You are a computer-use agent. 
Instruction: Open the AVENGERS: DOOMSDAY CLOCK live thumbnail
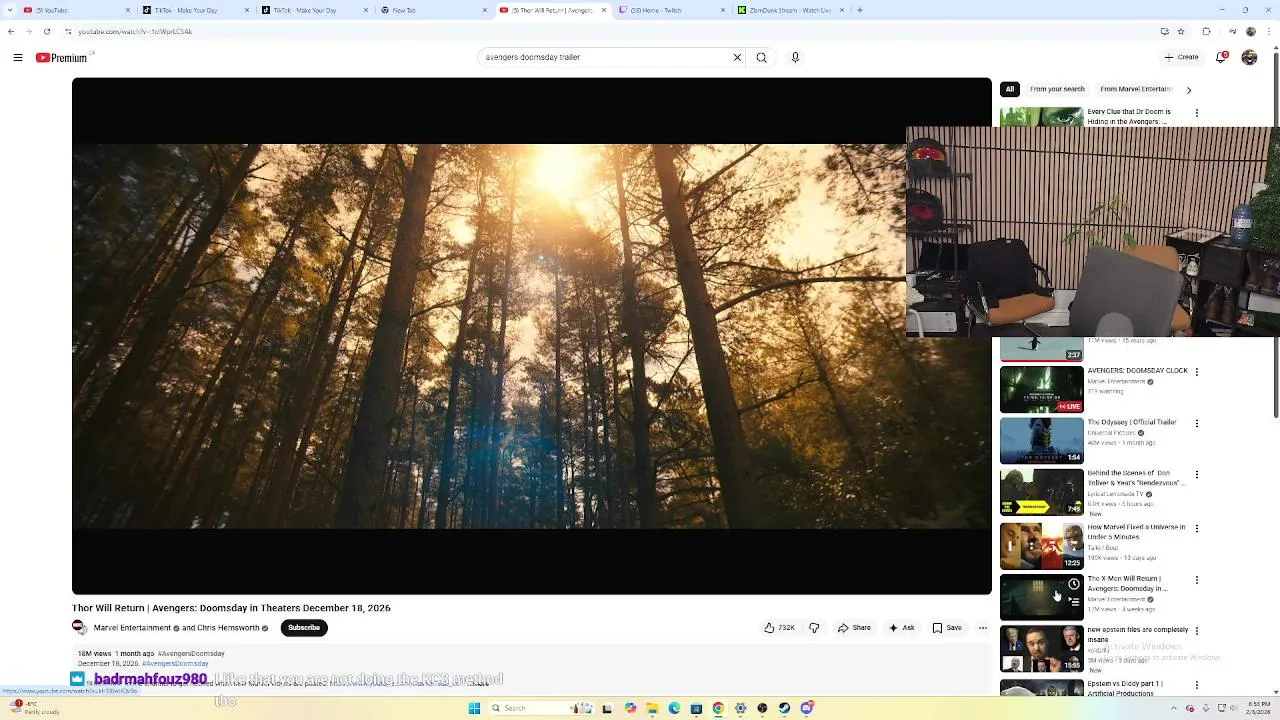[x=1042, y=389]
